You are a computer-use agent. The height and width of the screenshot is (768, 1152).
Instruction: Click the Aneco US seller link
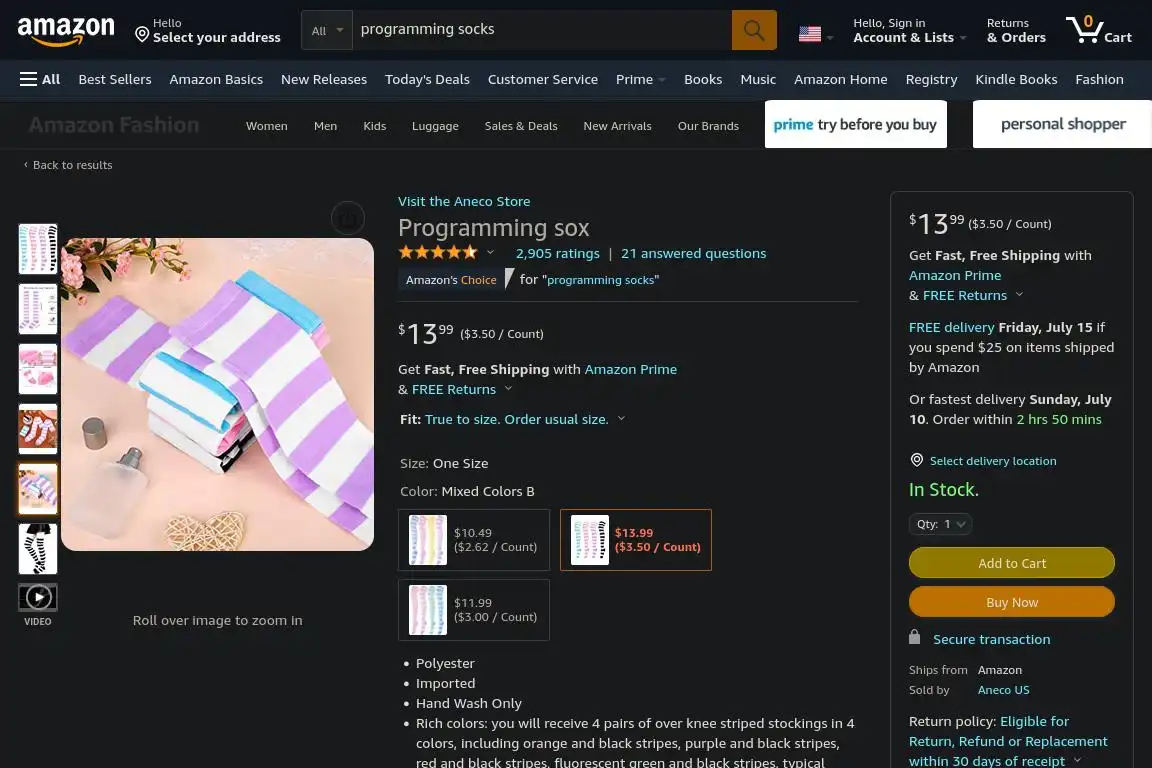[x=1003, y=689]
